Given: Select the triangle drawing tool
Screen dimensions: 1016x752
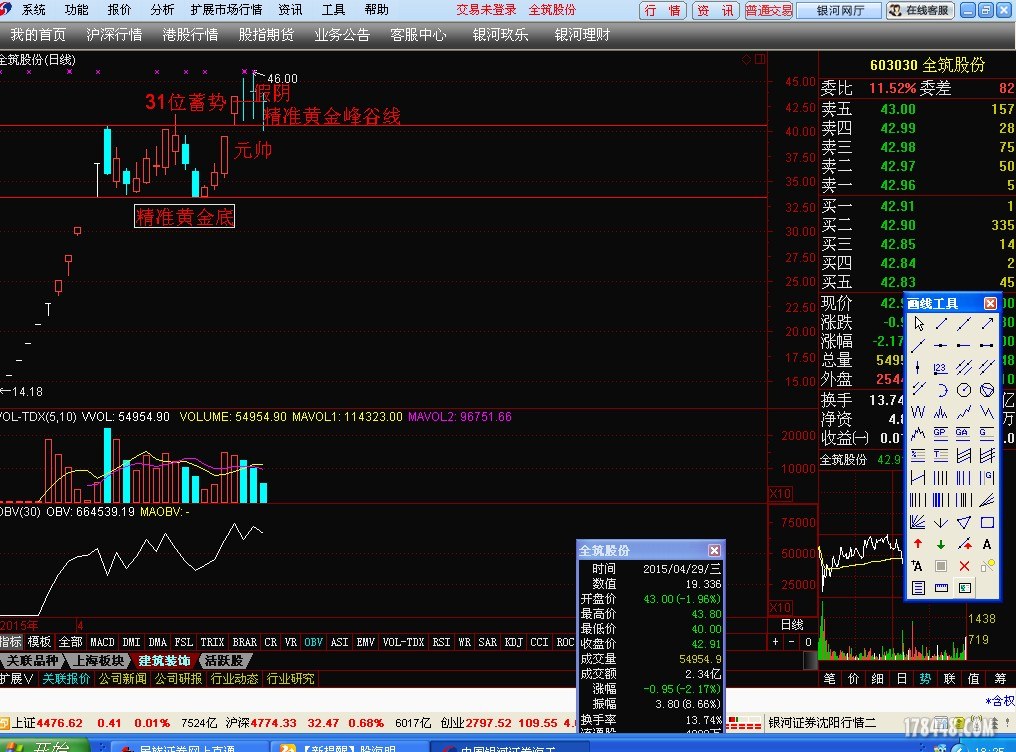Looking at the screenshot, I should click(x=964, y=522).
